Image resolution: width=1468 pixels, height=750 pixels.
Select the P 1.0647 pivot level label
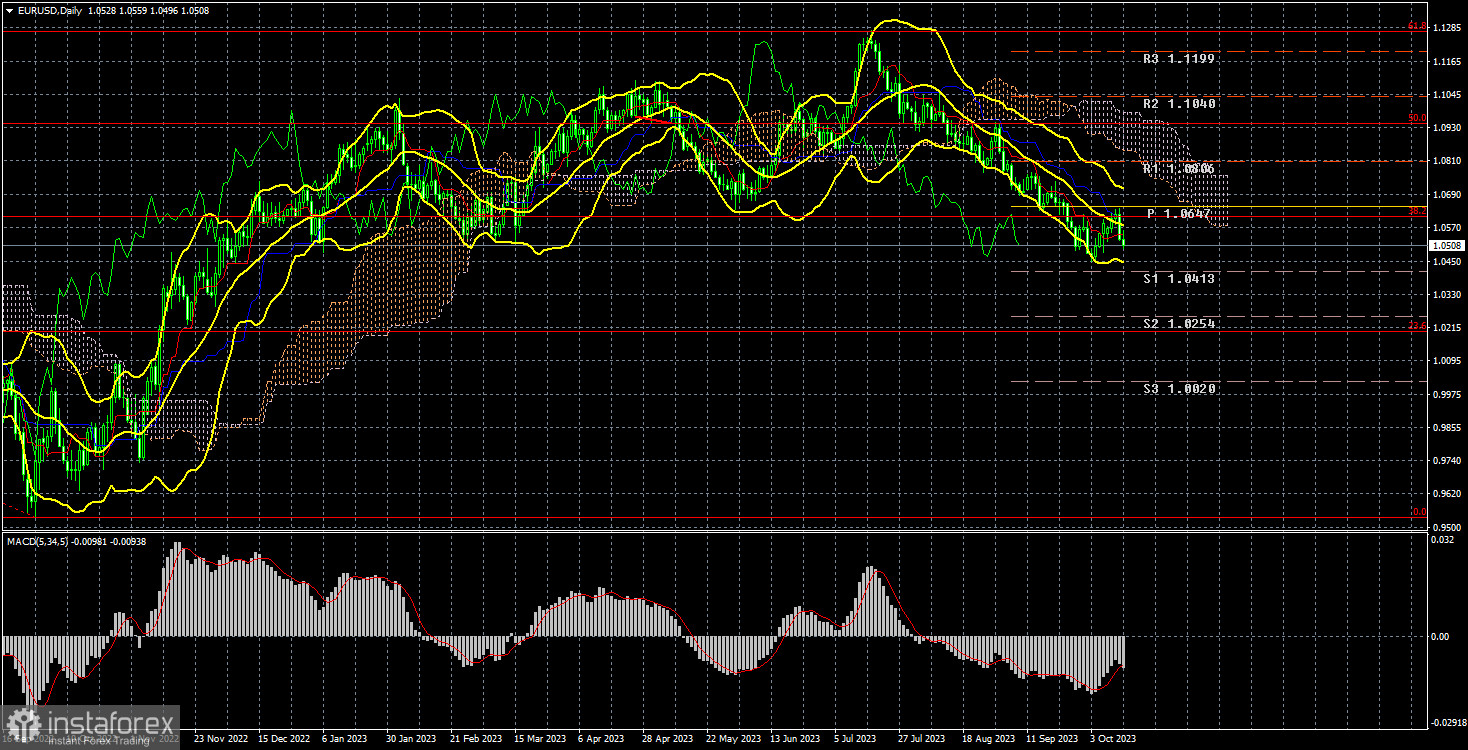1179,214
